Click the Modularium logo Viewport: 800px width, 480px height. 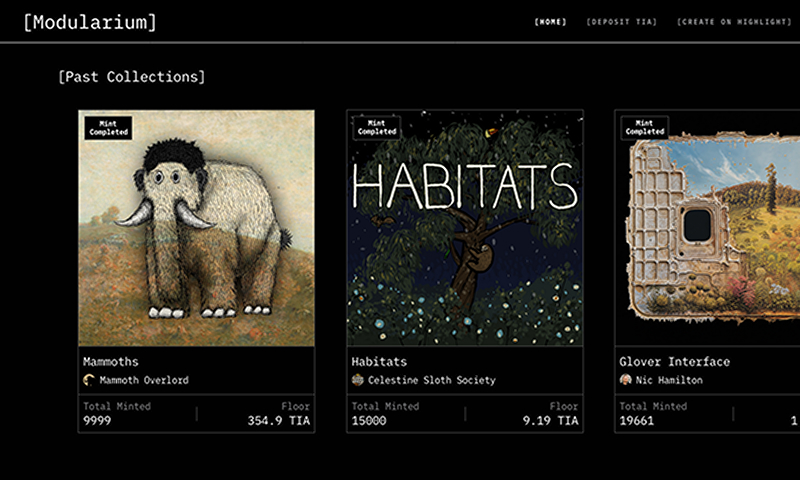point(90,22)
